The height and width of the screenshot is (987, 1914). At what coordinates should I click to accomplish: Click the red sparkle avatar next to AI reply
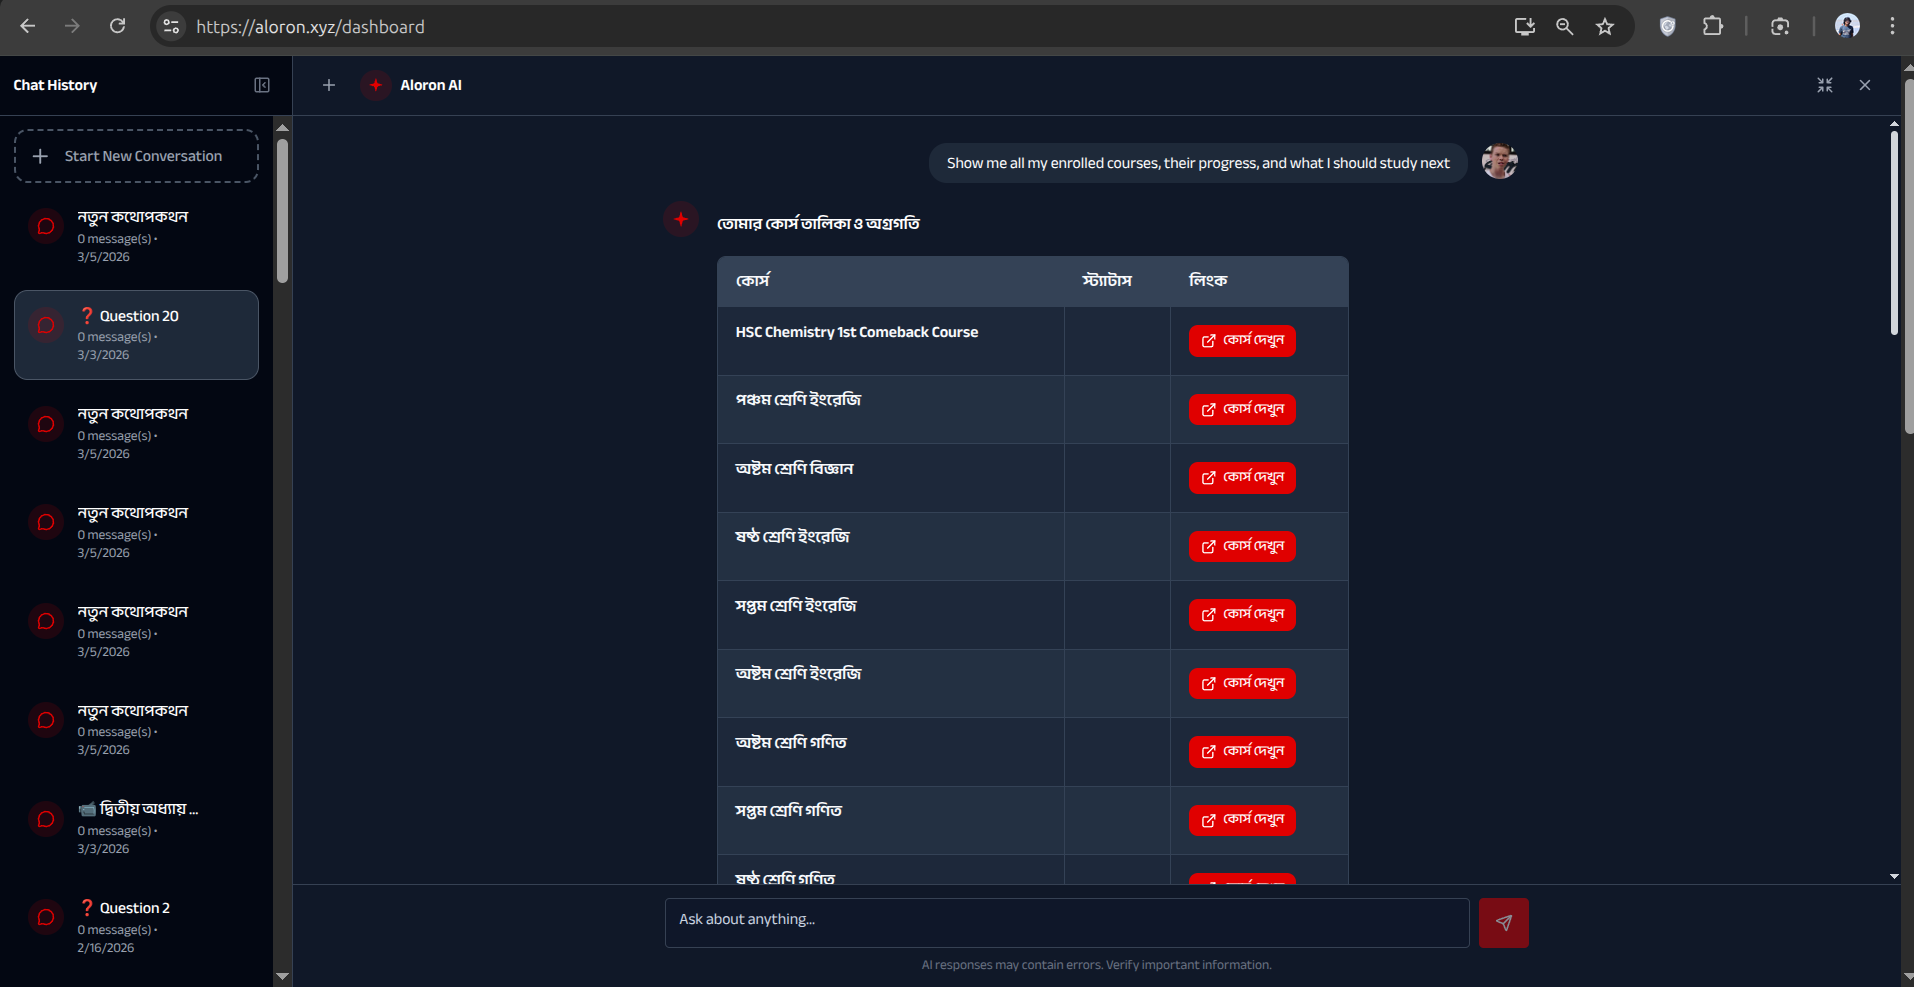(x=681, y=219)
